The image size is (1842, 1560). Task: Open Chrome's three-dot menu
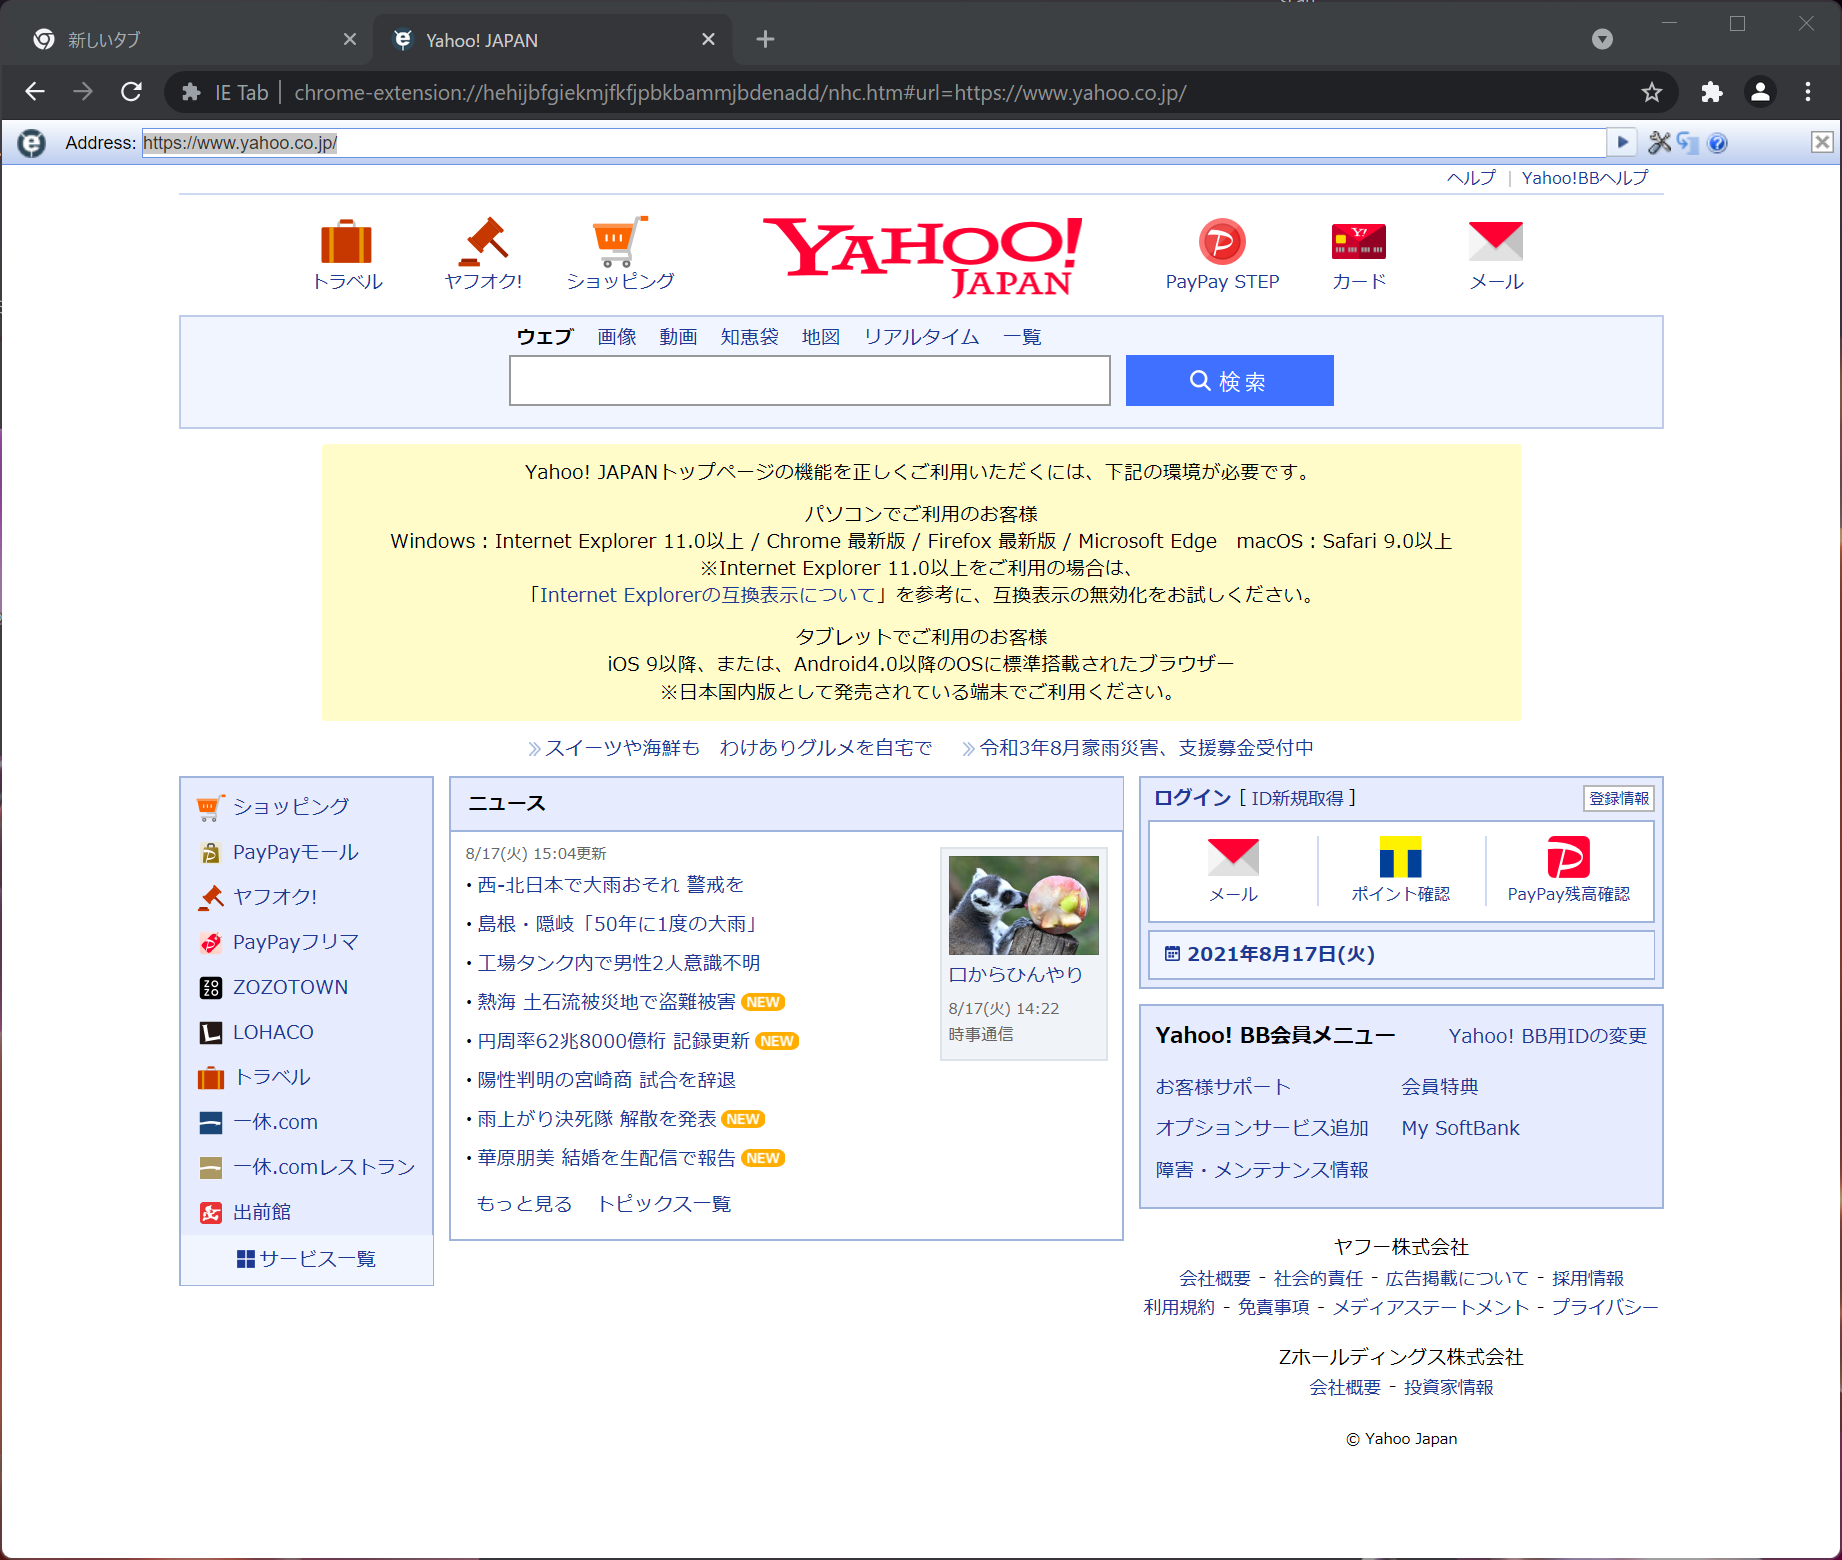point(1808,92)
